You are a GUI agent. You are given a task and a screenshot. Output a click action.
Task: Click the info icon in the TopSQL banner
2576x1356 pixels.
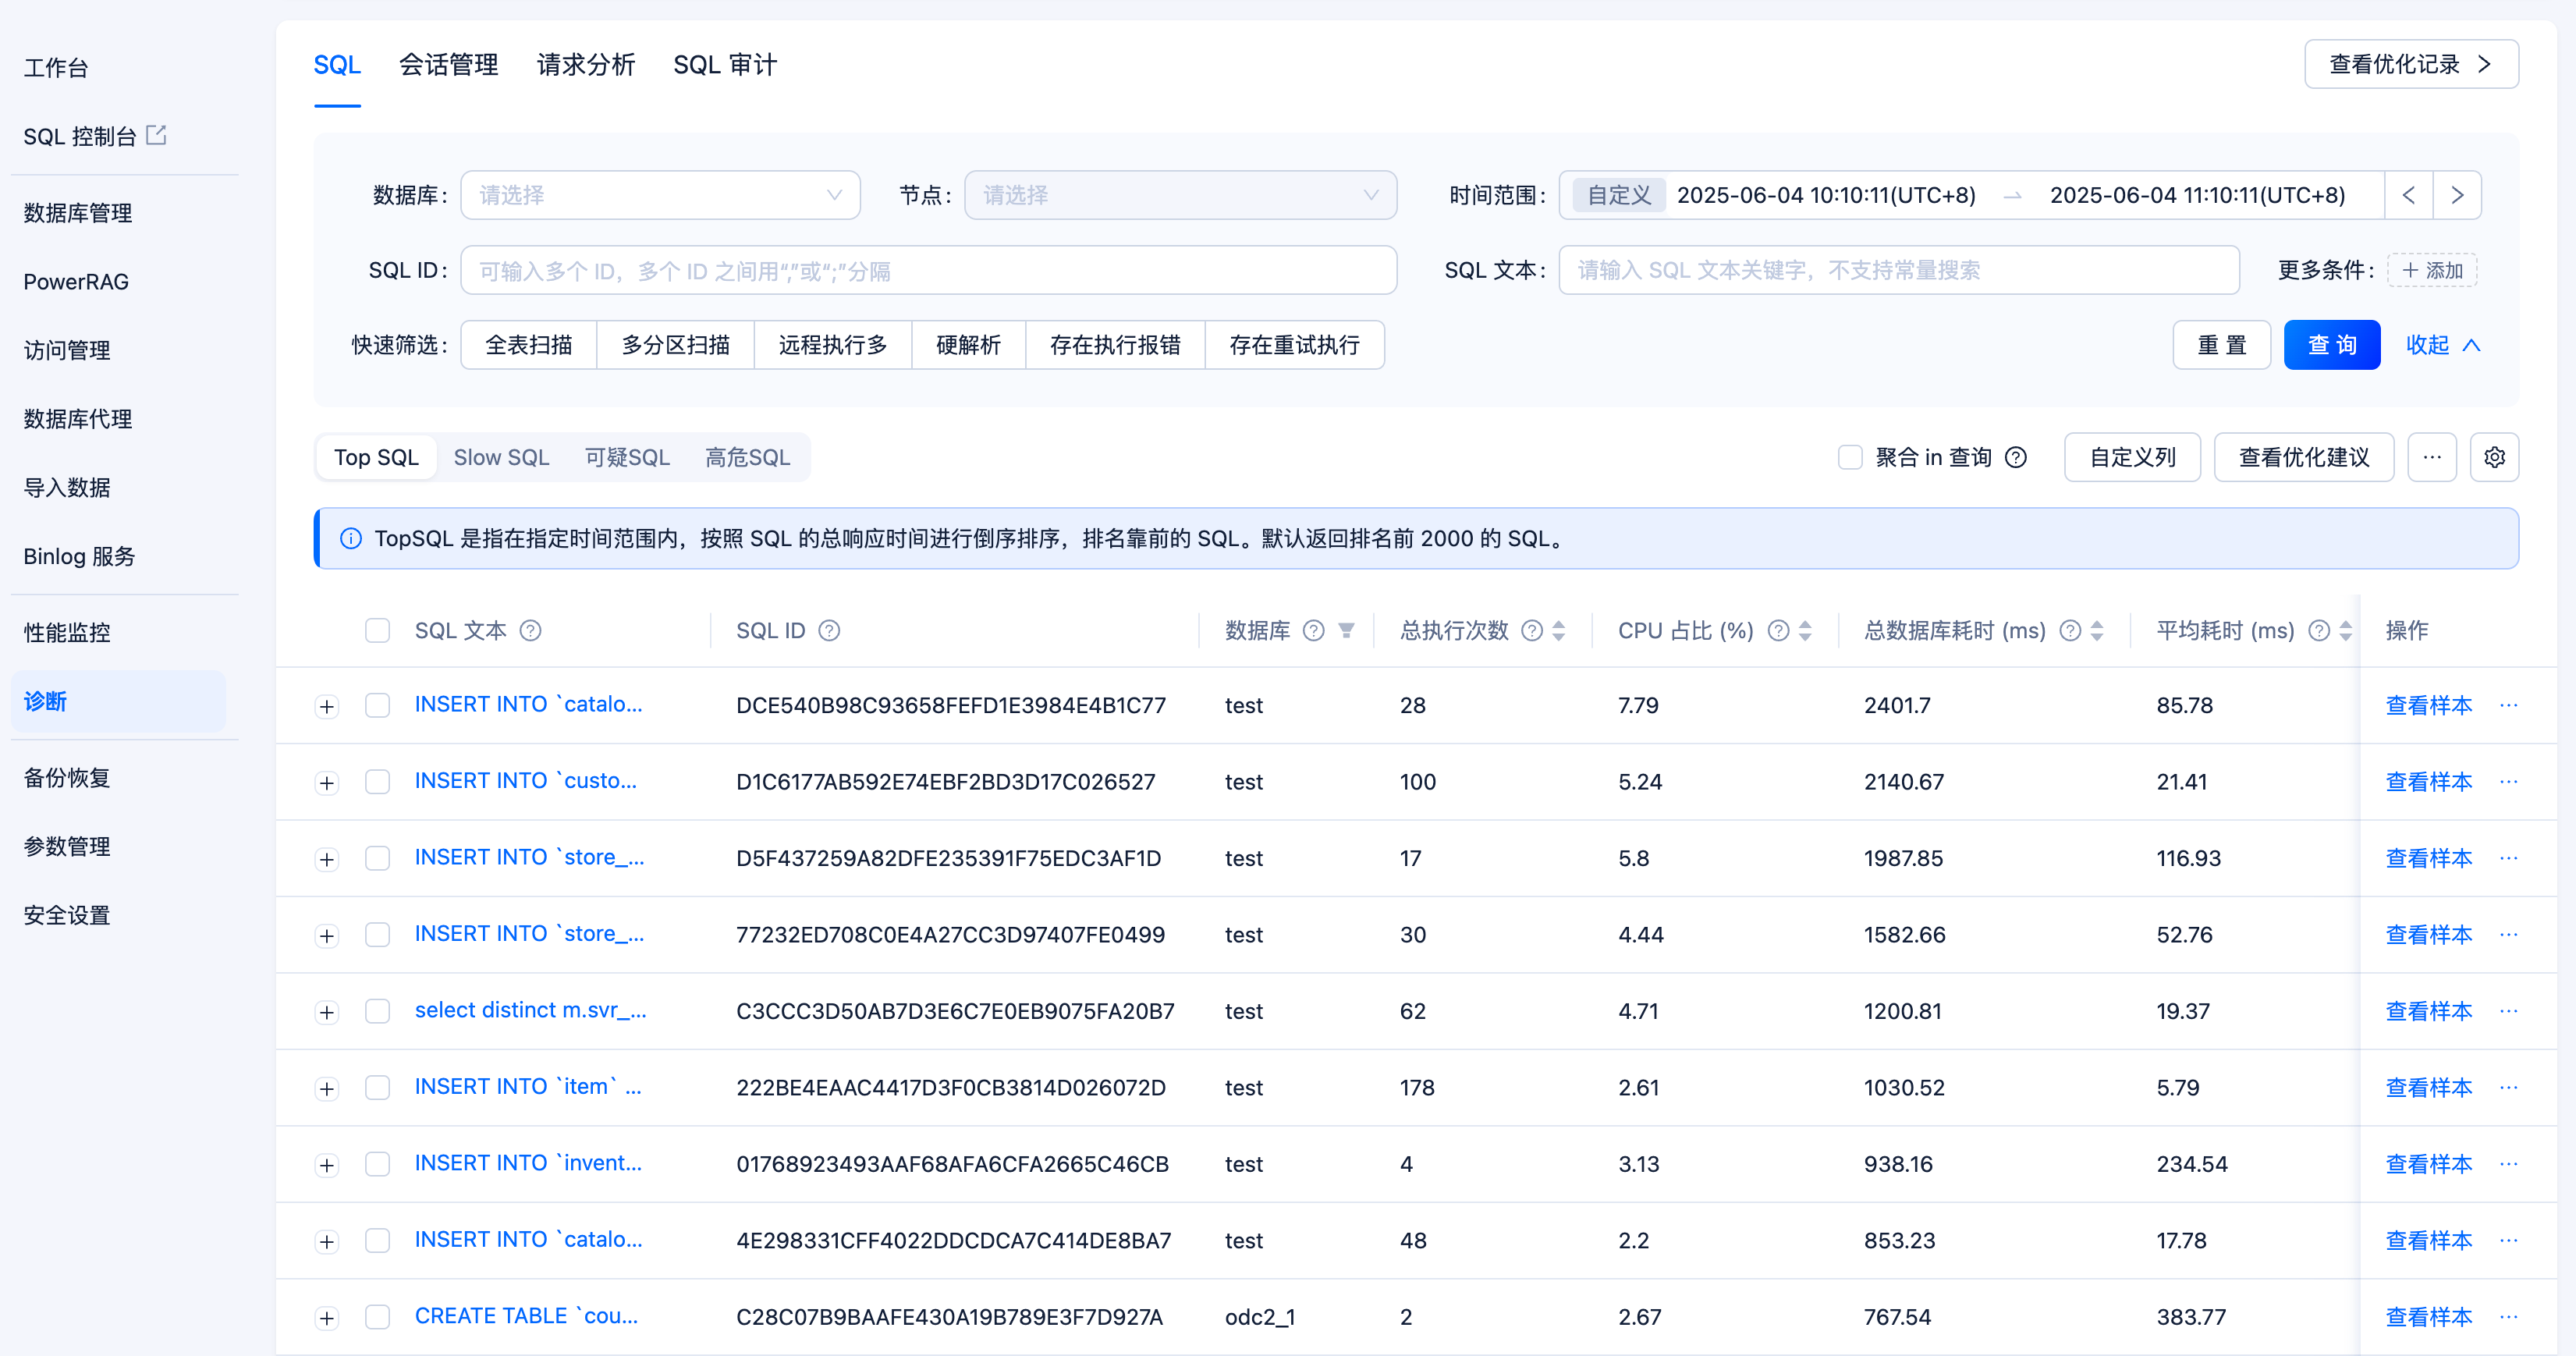350,538
